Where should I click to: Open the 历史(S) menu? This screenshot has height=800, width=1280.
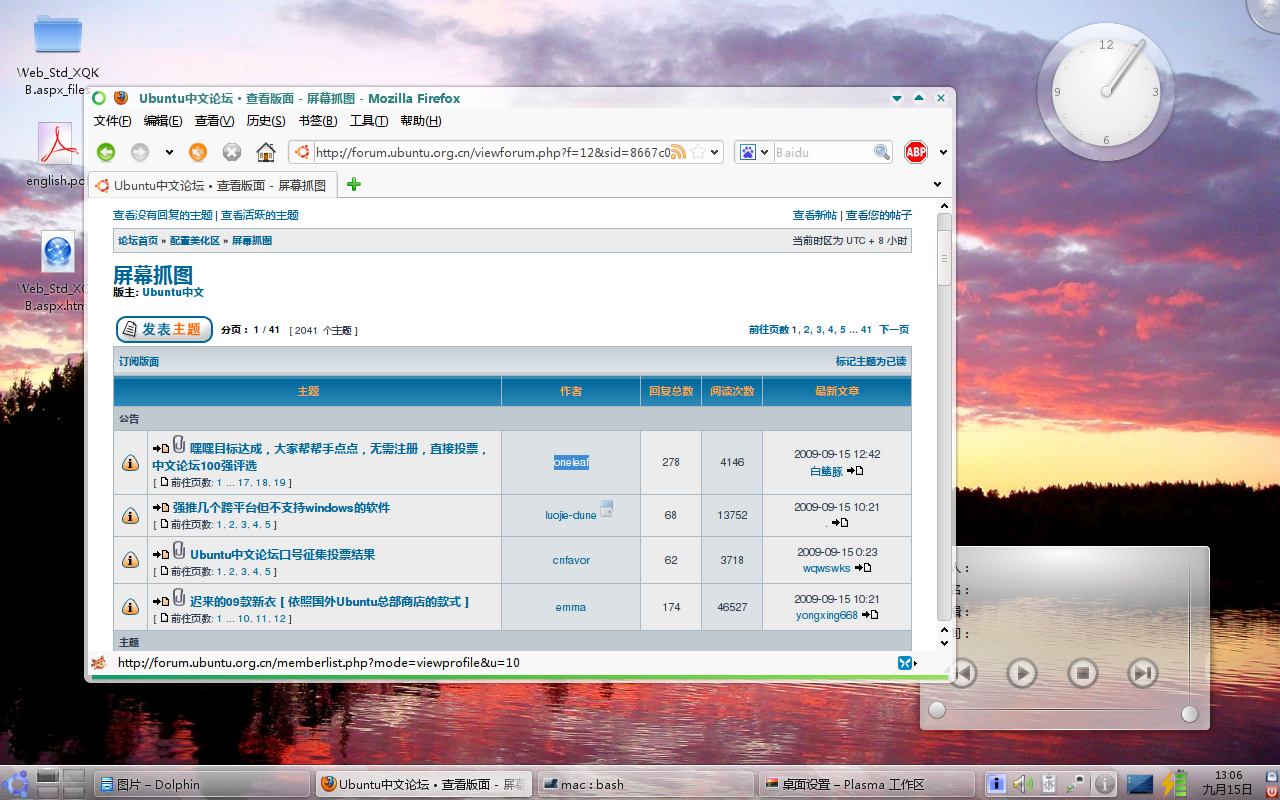(x=266, y=121)
